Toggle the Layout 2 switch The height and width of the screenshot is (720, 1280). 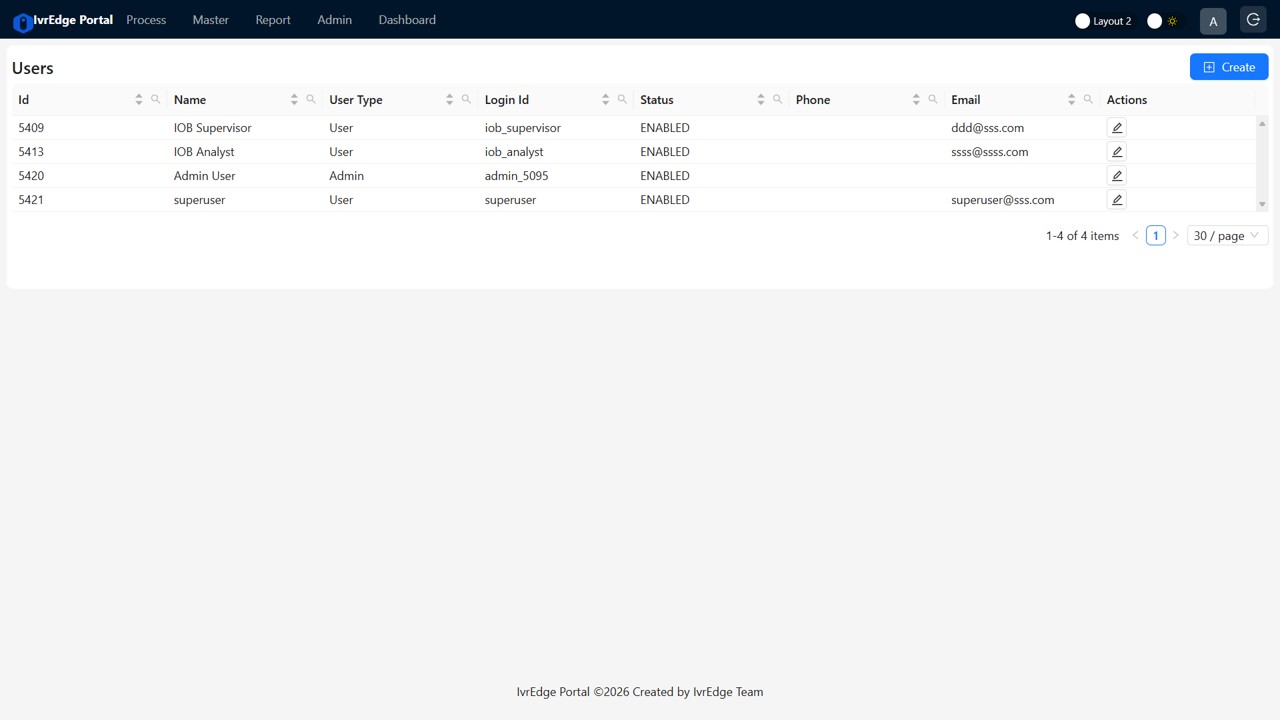click(x=1083, y=20)
